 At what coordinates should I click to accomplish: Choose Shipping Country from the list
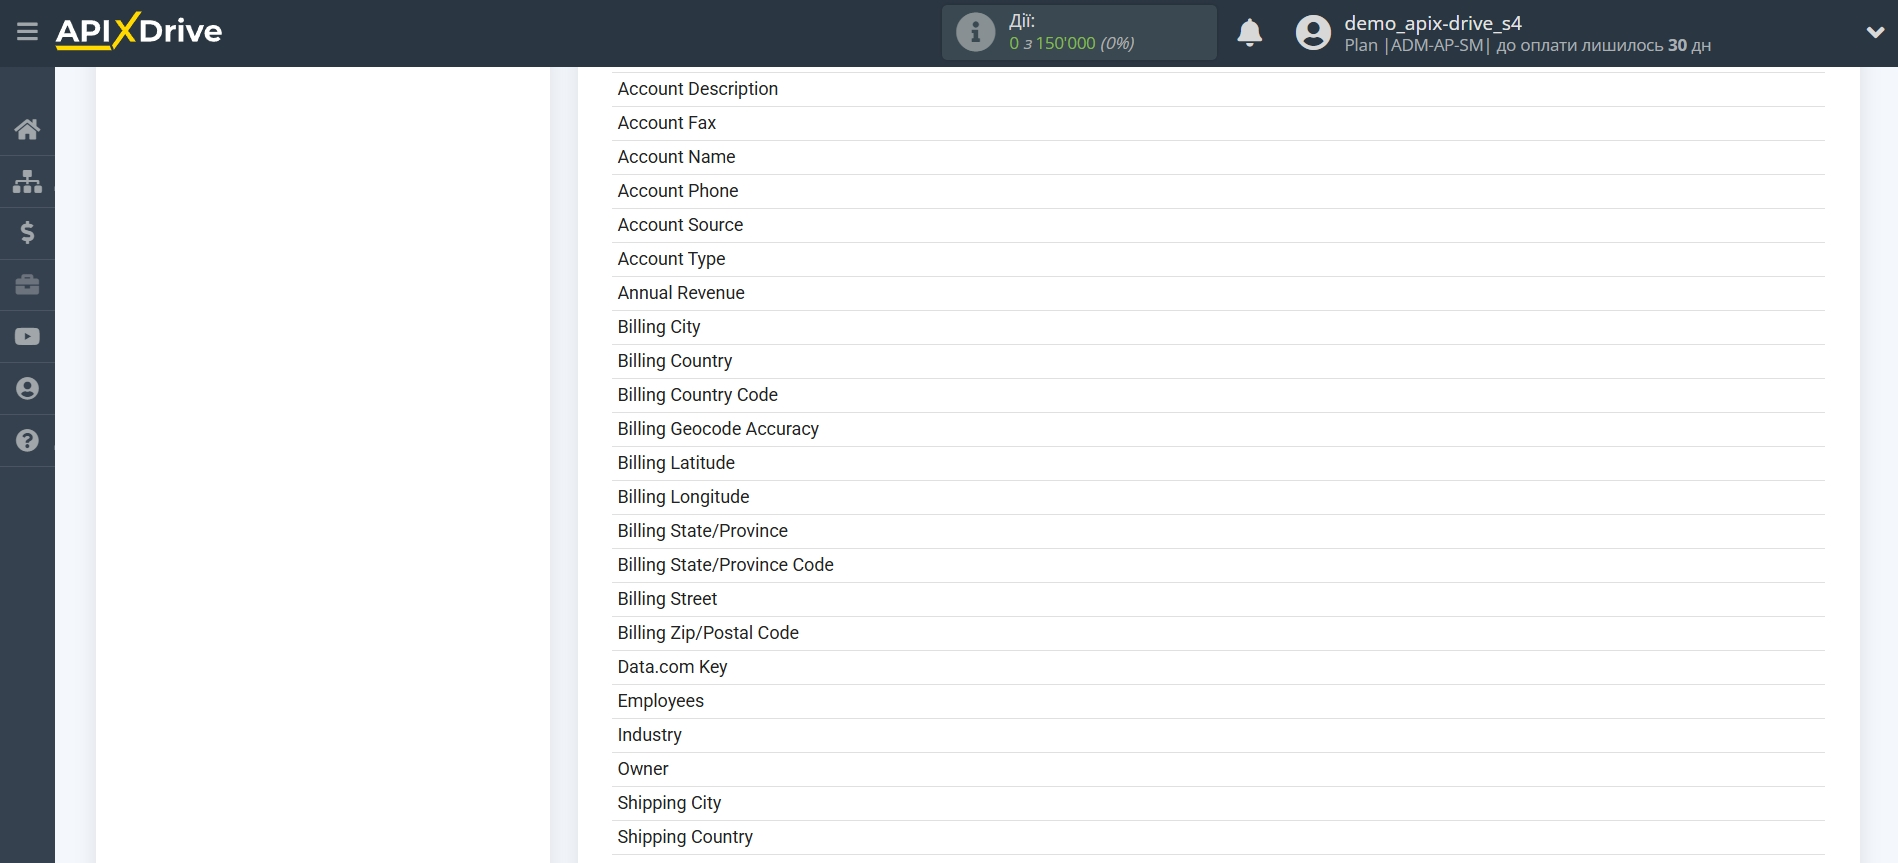(1218, 837)
